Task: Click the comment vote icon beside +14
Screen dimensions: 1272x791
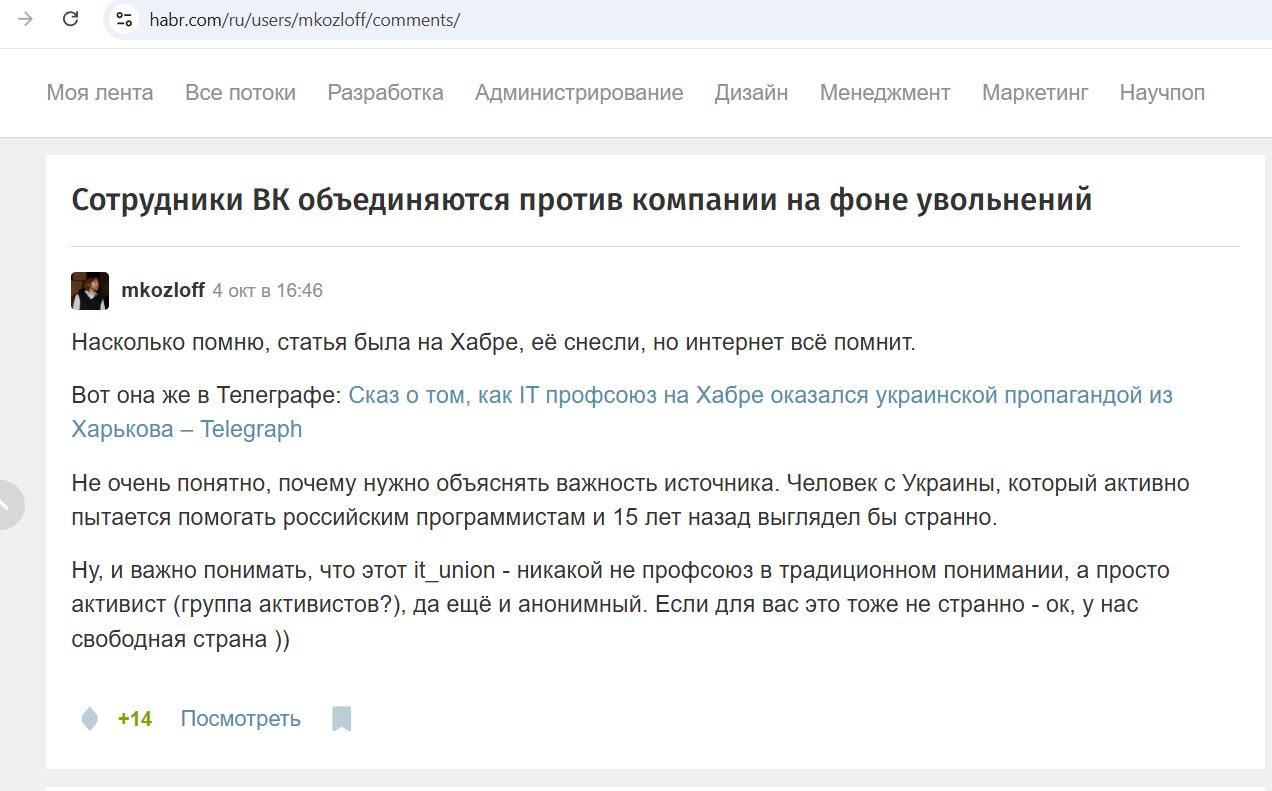Action: (90, 718)
